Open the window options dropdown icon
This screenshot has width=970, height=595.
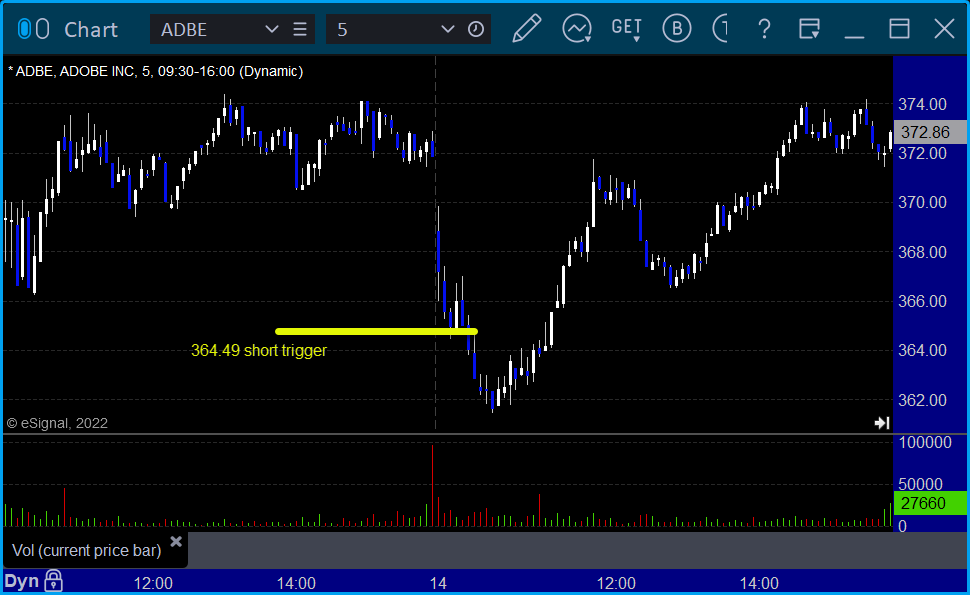[809, 29]
